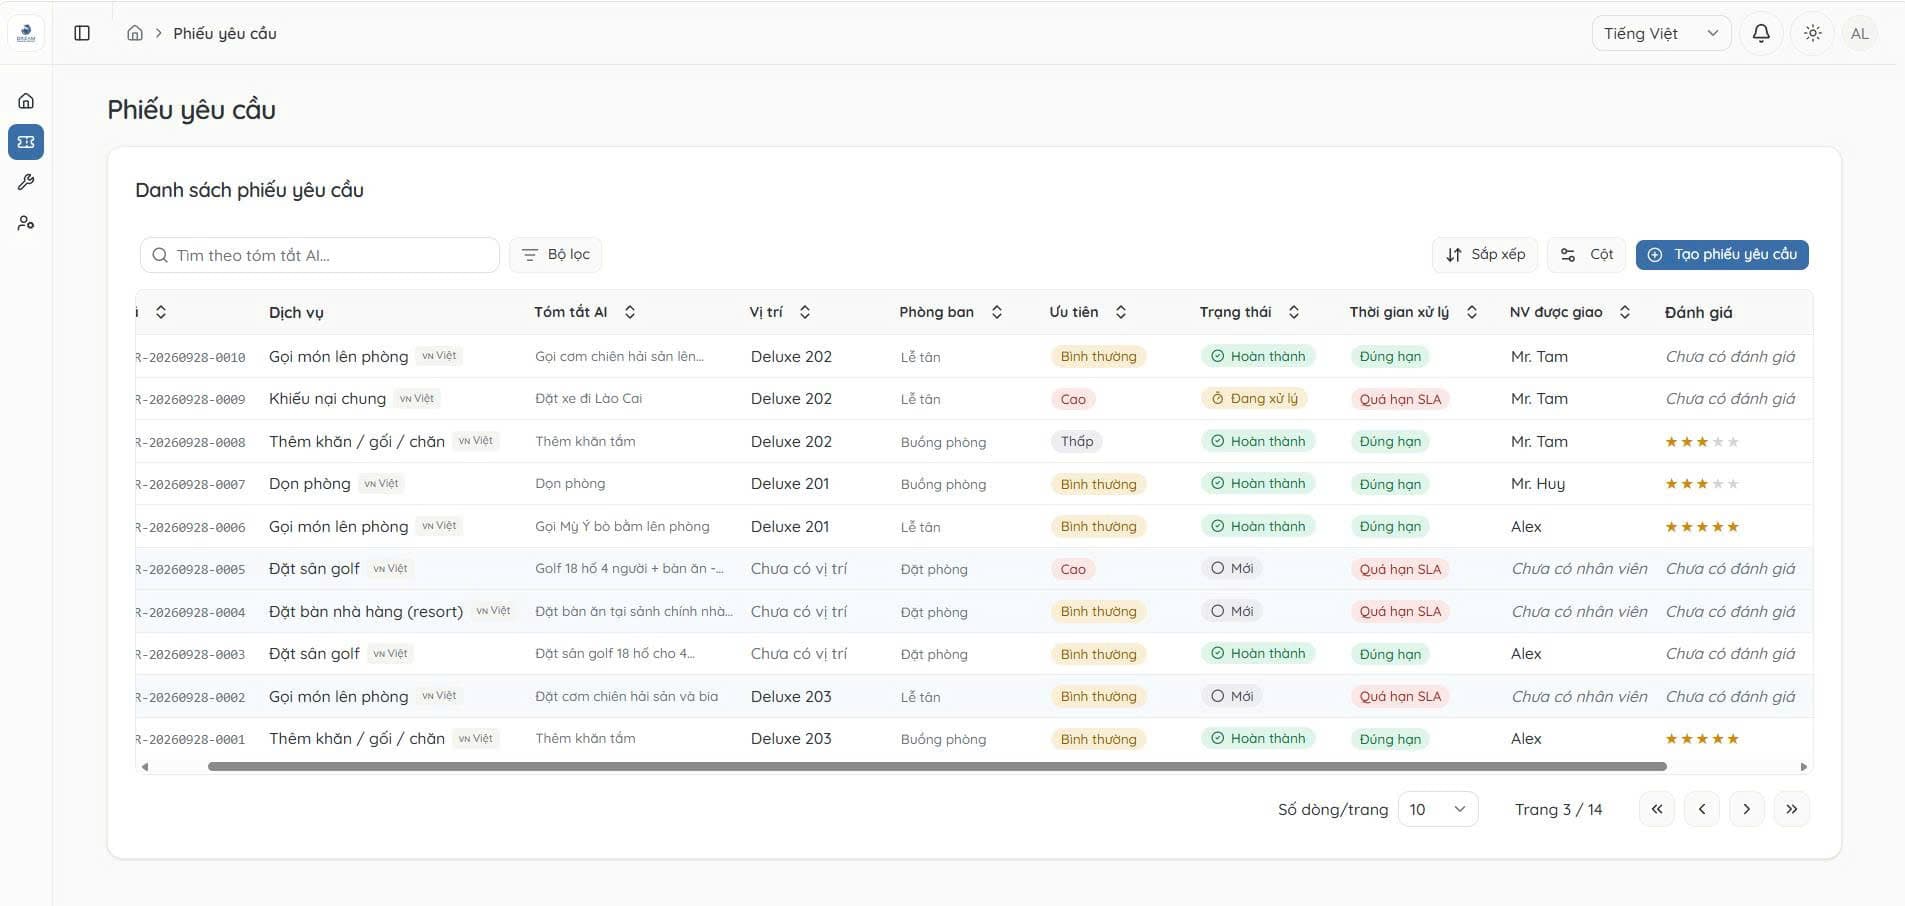The height and width of the screenshot is (906, 1905).
Task: Jump to the first page
Action: click(1657, 809)
